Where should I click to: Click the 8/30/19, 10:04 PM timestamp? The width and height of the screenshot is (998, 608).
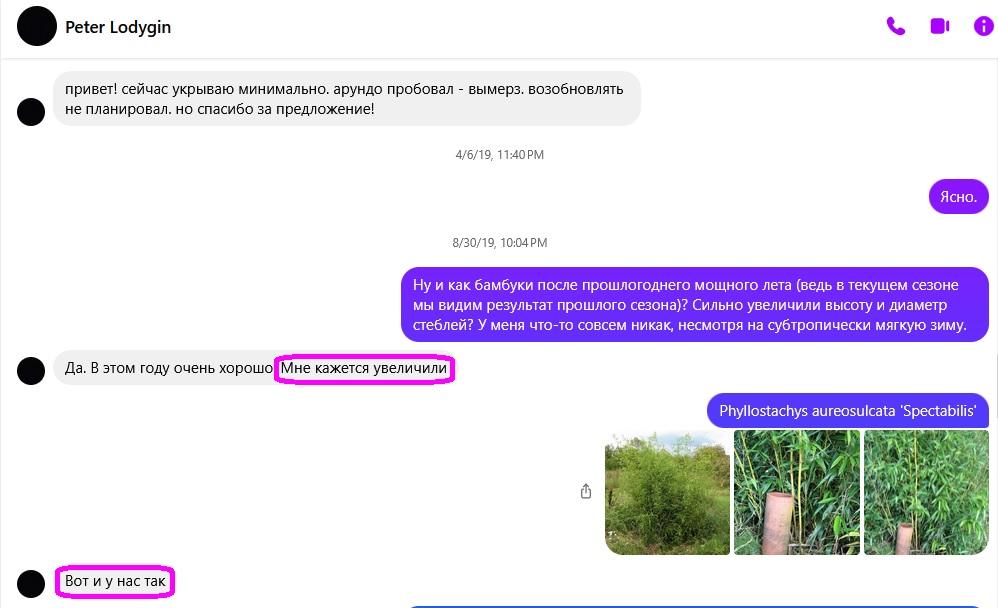499,243
